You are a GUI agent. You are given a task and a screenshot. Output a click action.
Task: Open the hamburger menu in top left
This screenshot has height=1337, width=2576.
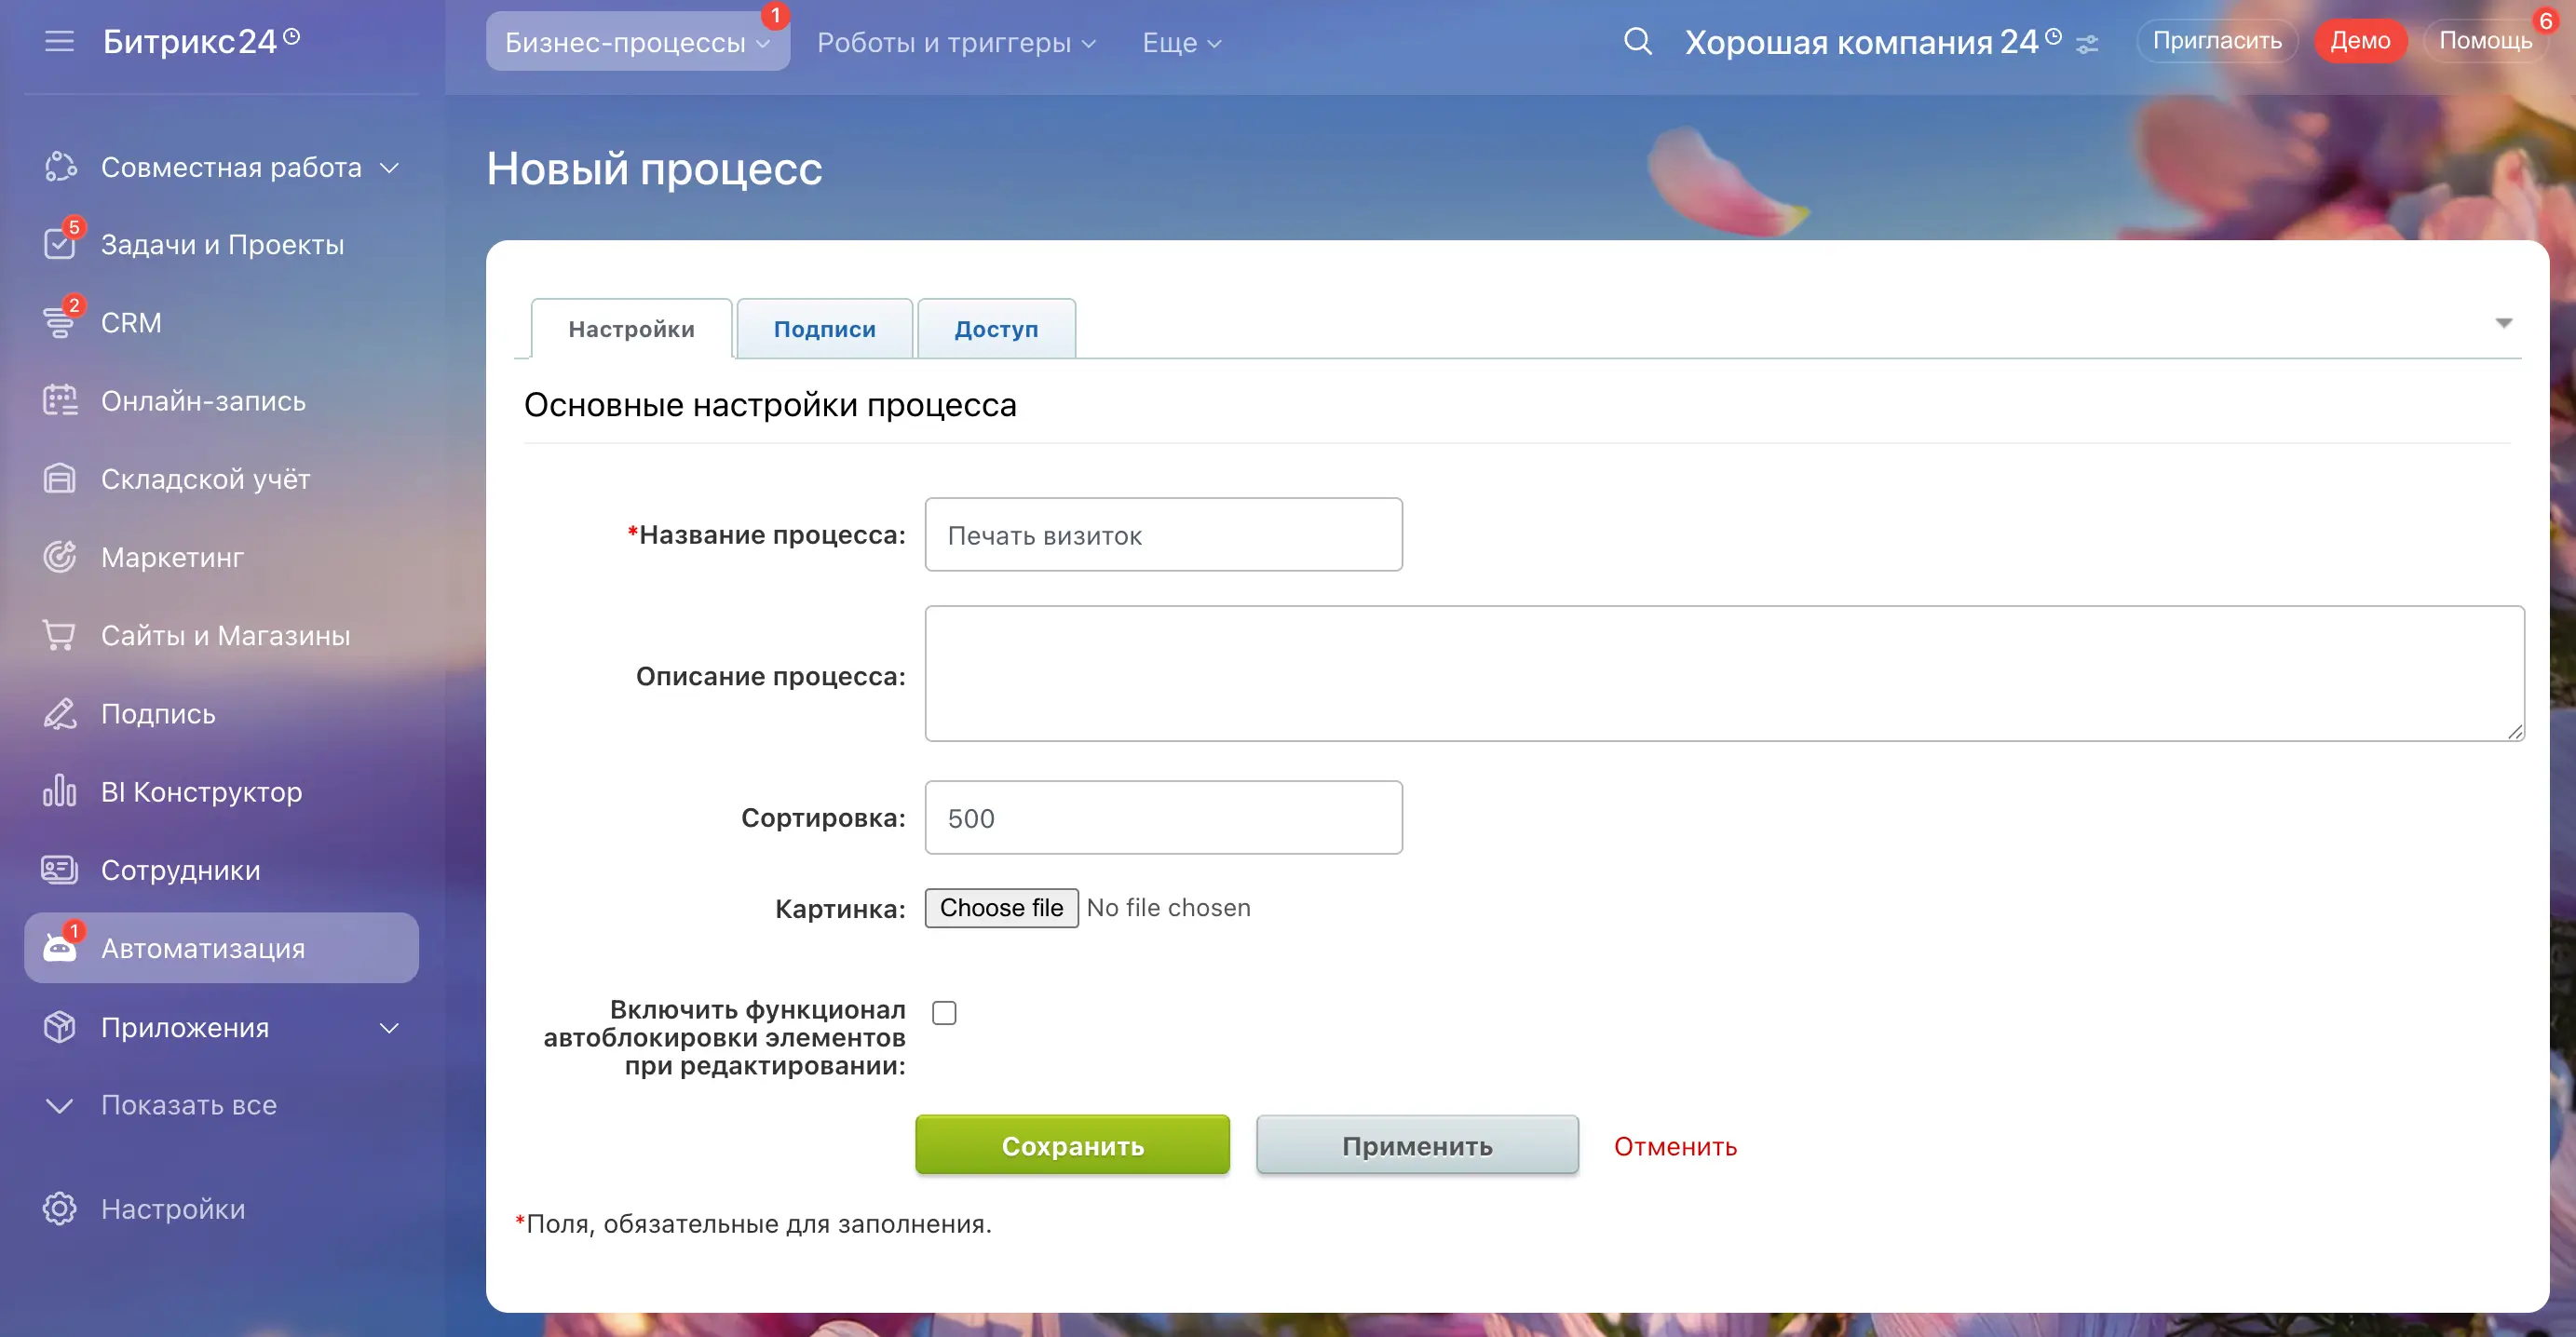pyautogui.click(x=59, y=41)
